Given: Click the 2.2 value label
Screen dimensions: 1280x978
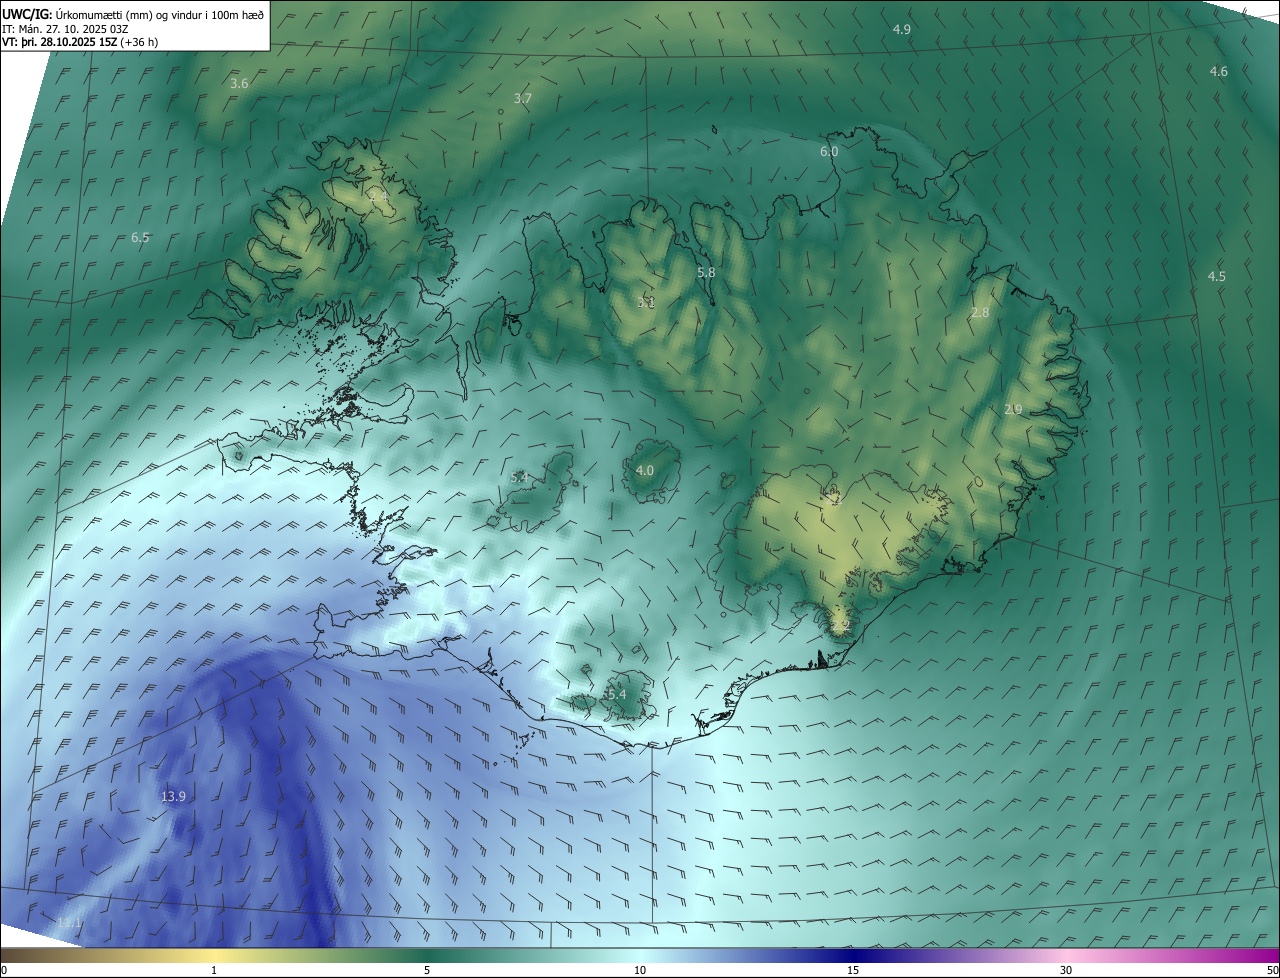Looking at the screenshot, I should tap(840, 625).
